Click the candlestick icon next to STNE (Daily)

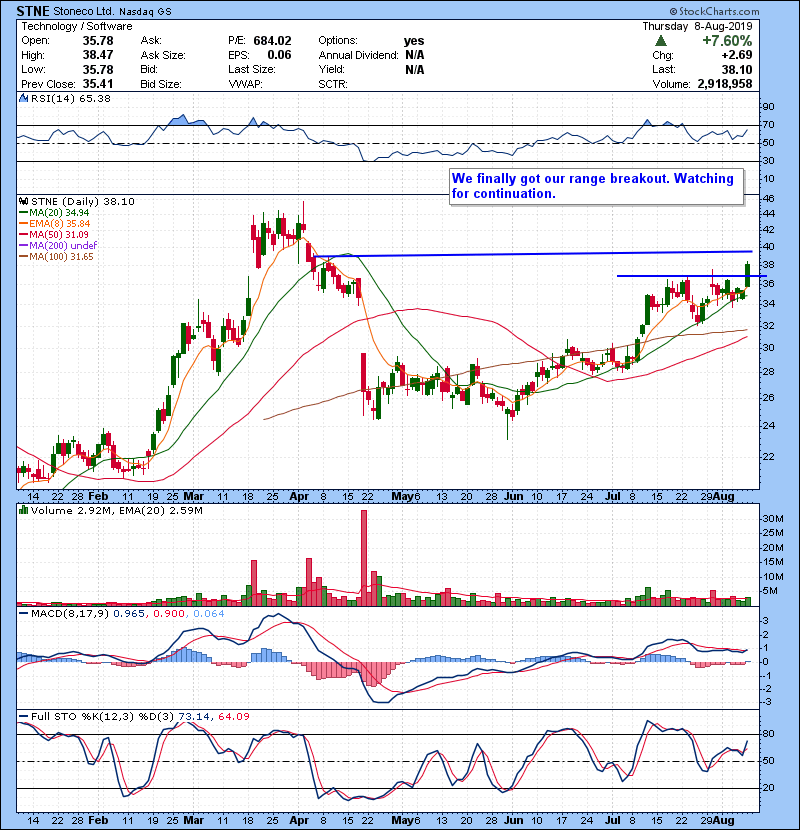[23, 201]
